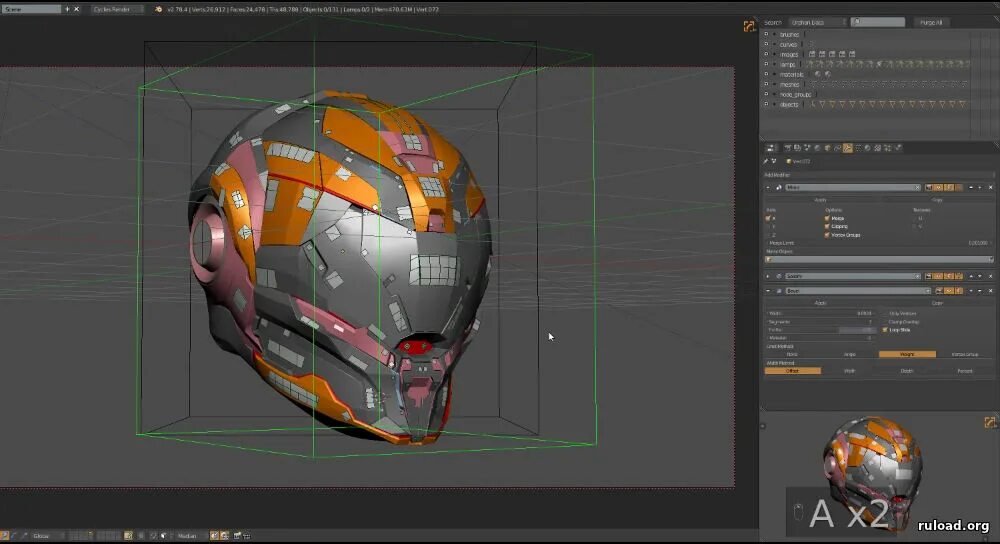This screenshot has height=544, width=1000.
Task: Apply the Bevel modifier
Action: [821, 303]
